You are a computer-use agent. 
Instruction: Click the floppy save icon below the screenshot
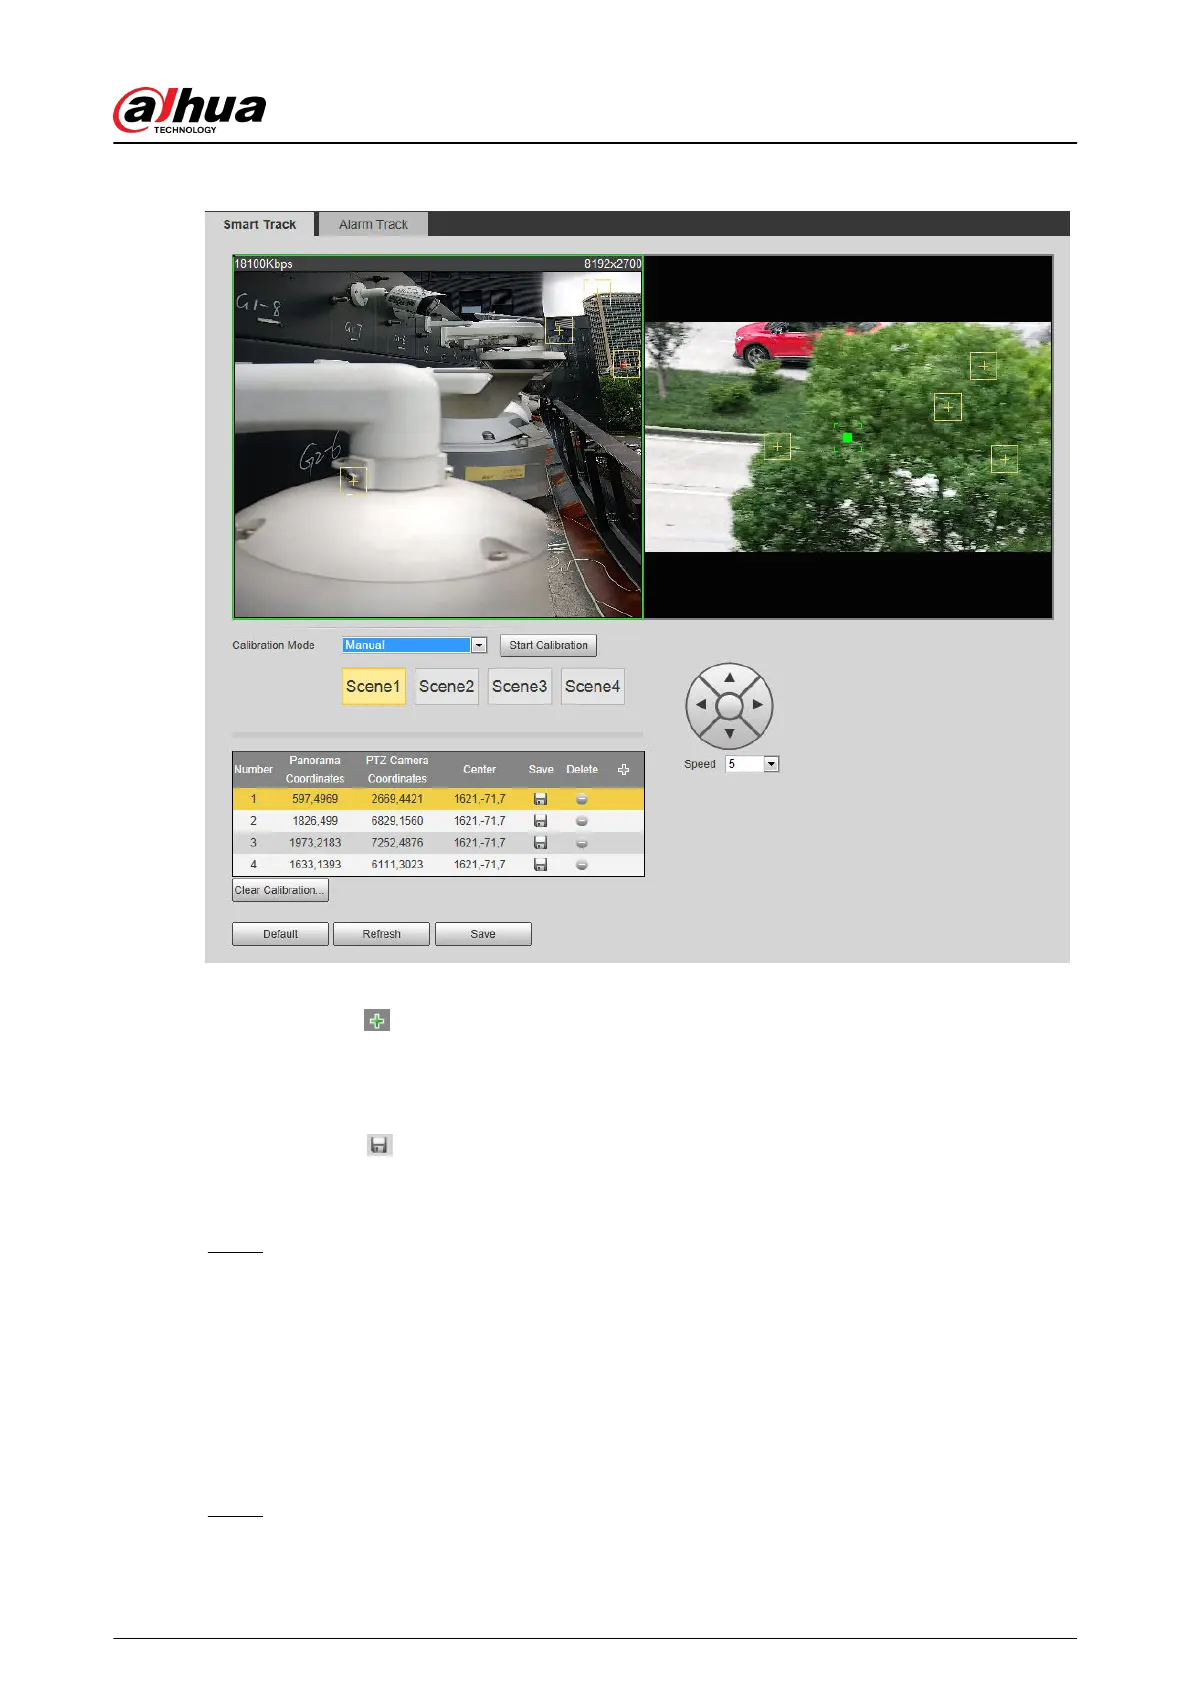379,1145
